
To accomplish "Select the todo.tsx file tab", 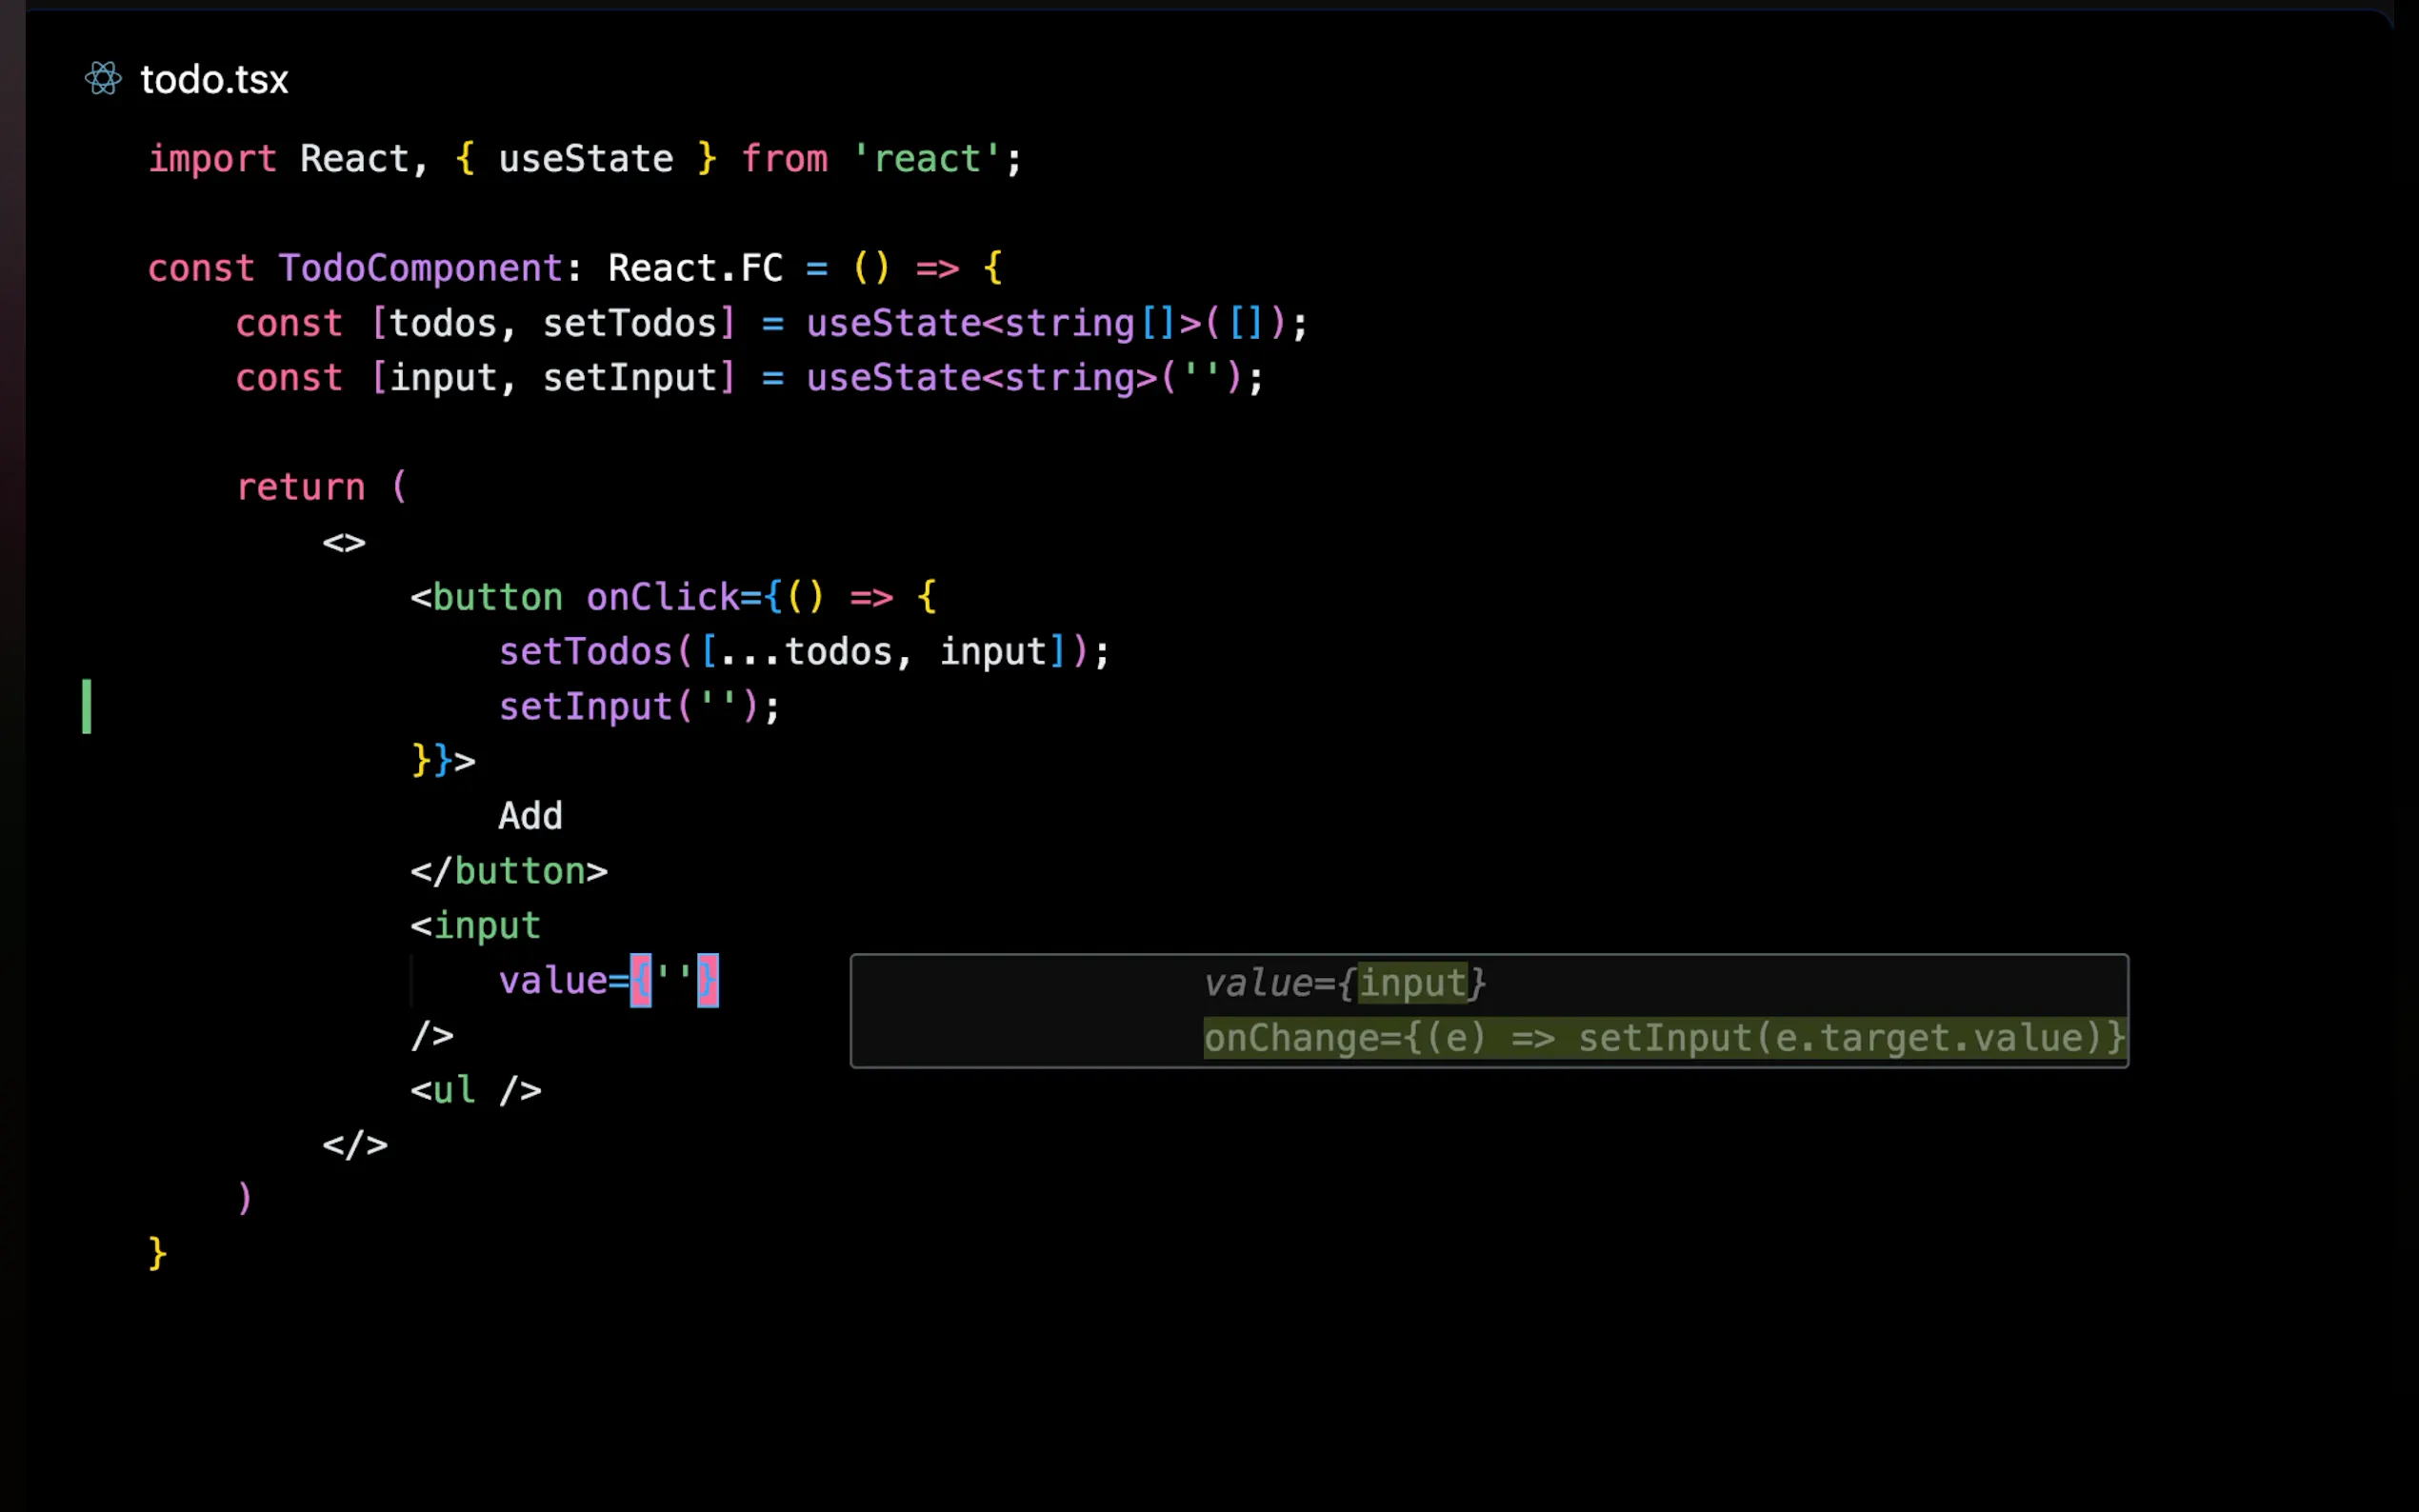I will [x=213, y=80].
